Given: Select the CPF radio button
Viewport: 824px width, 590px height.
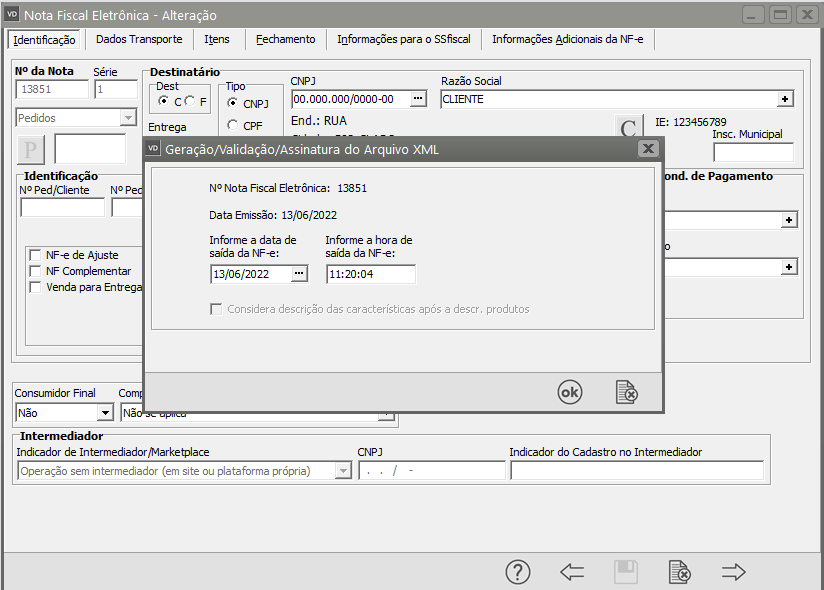Looking at the screenshot, I should (233, 126).
